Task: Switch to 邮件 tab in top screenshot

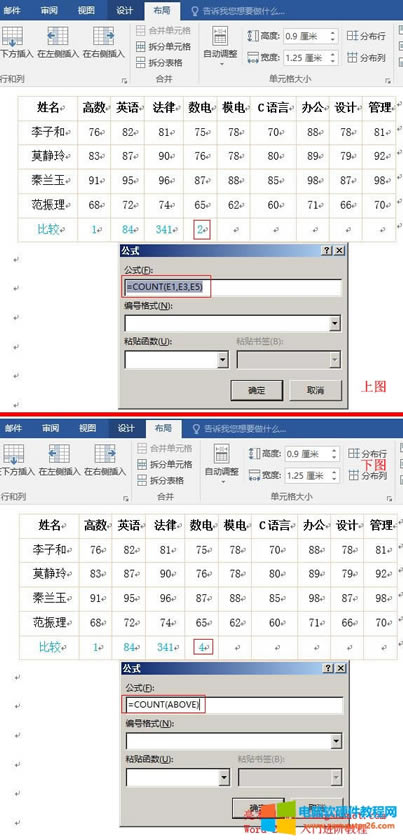Action: pos(13,10)
